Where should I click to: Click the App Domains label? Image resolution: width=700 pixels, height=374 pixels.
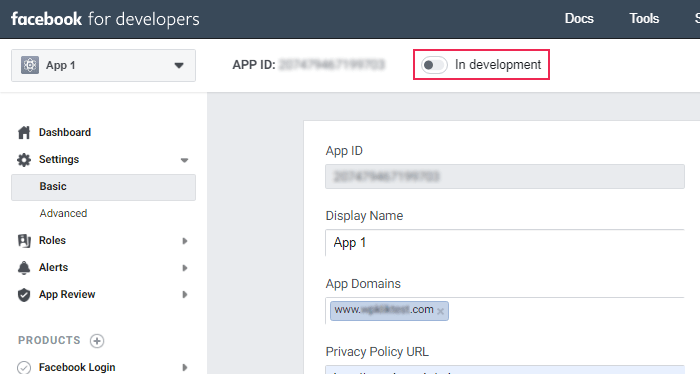click(363, 284)
